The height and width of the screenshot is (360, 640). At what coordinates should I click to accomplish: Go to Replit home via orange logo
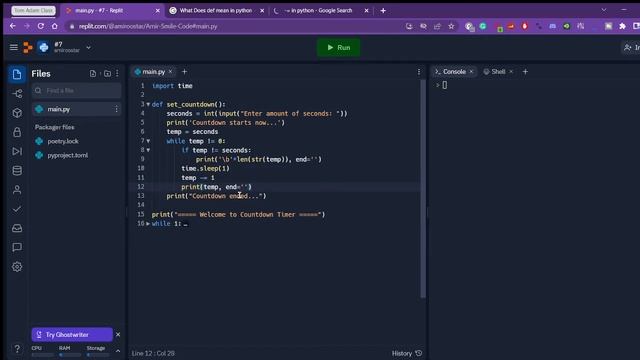28,47
